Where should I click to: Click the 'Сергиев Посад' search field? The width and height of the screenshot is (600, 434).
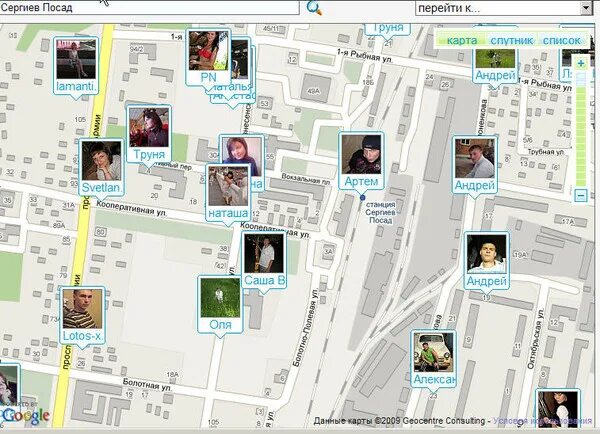[x=149, y=8]
